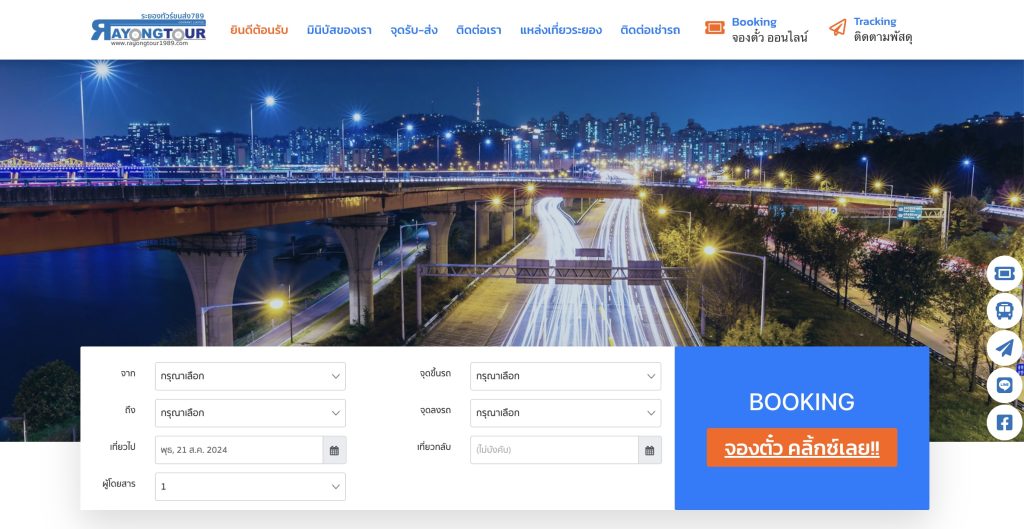Screen dimensions: 1024x529
Task: Click the calendar icon for เที่ยวไป date
Action: [x=334, y=450]
